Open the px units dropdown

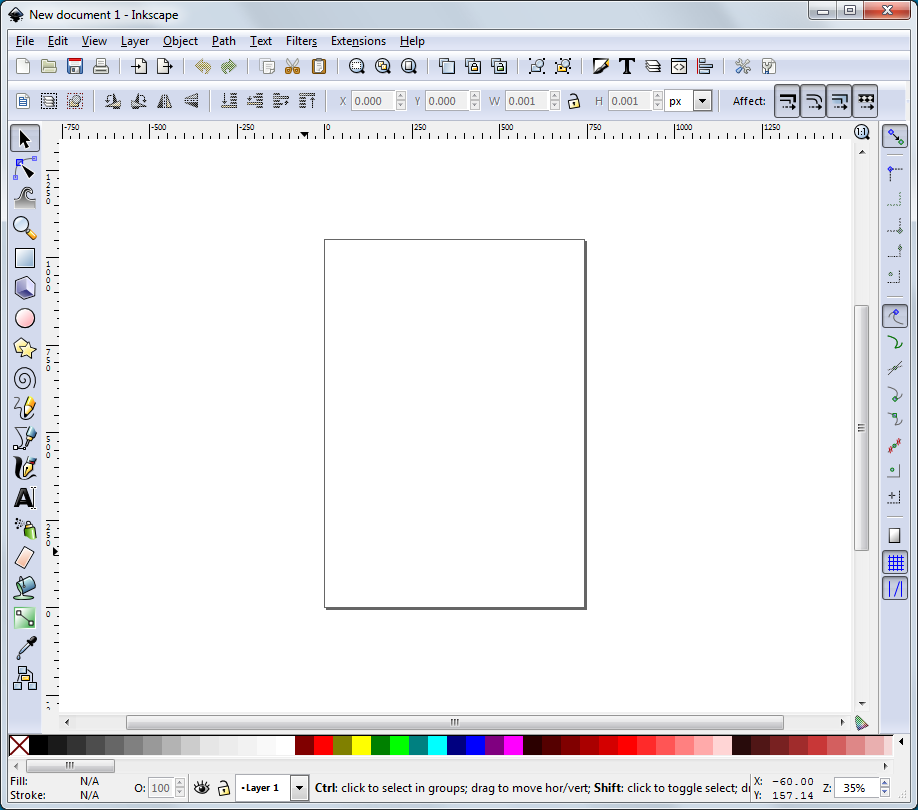[x=703, y=101]
